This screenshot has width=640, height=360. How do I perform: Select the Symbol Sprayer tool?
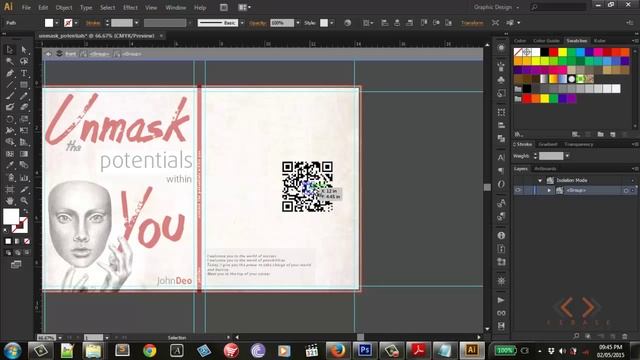click(10, 178)
